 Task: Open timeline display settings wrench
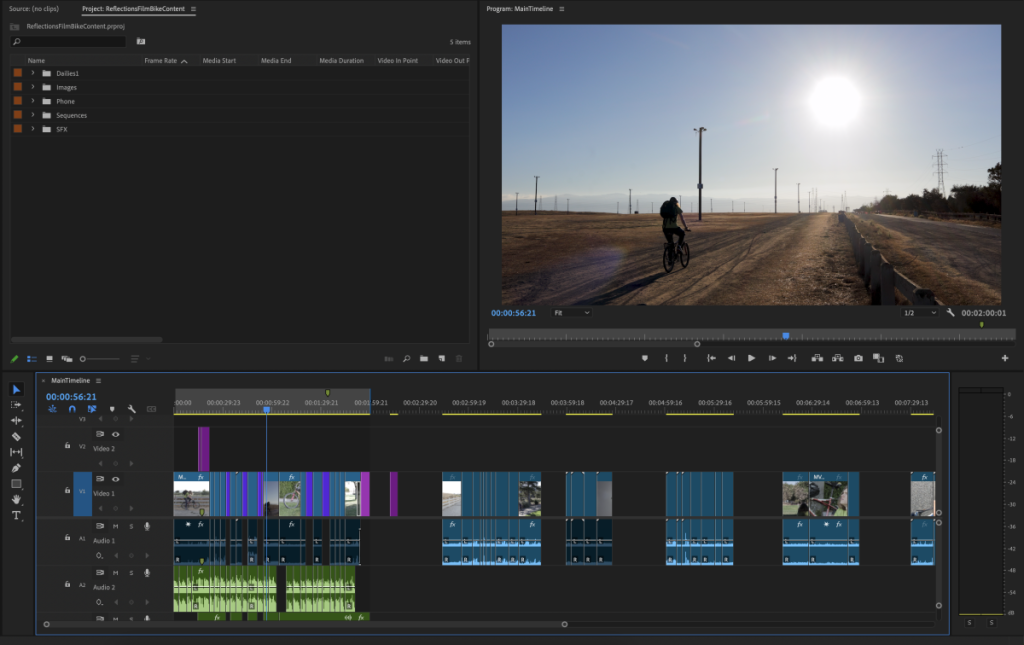click(131, 409)
